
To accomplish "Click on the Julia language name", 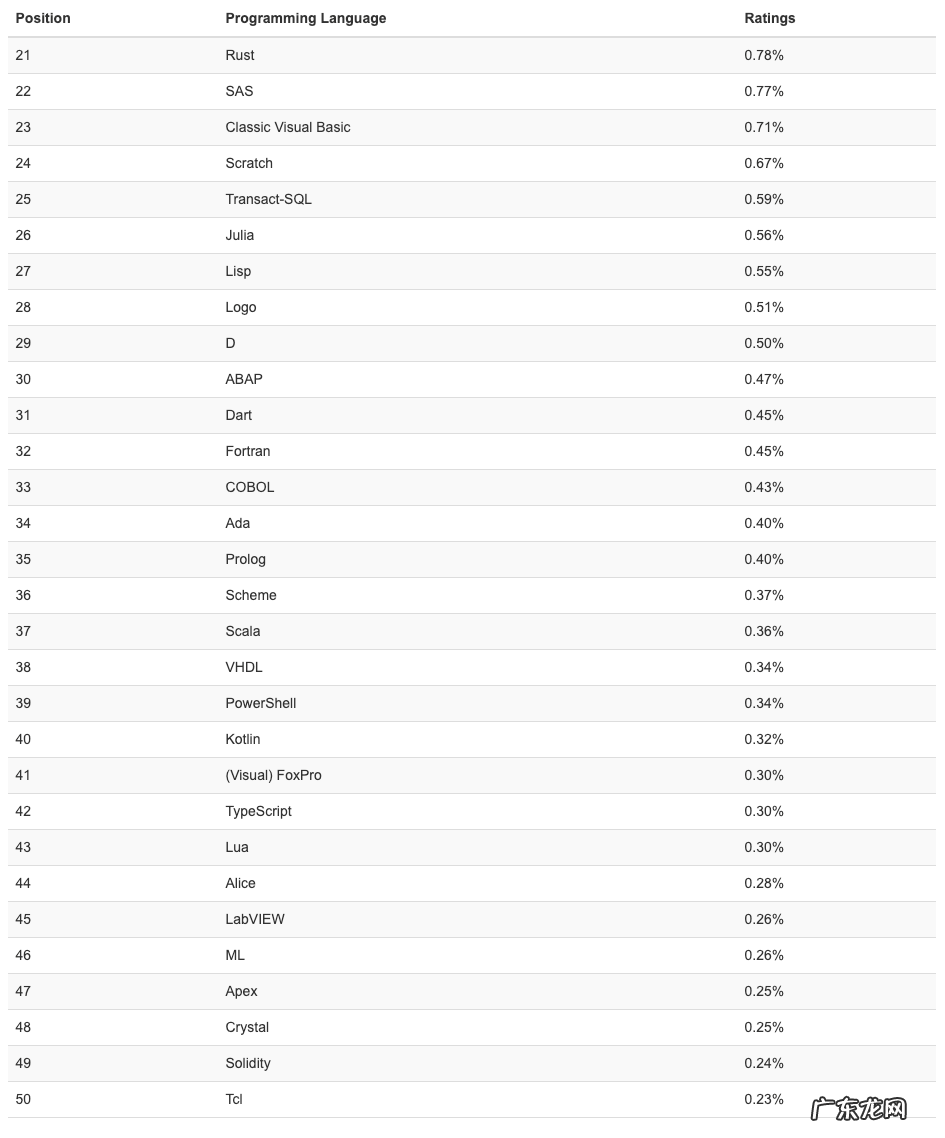I will pyautogui.click(x=240, y=235).
